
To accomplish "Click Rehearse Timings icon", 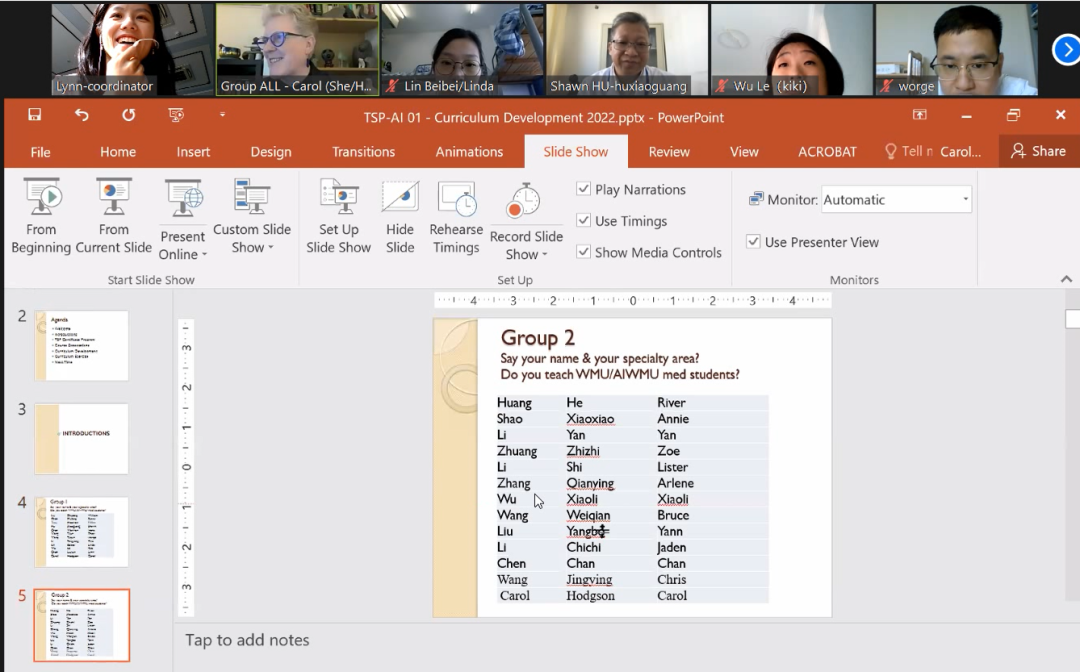I will [456, 215].
